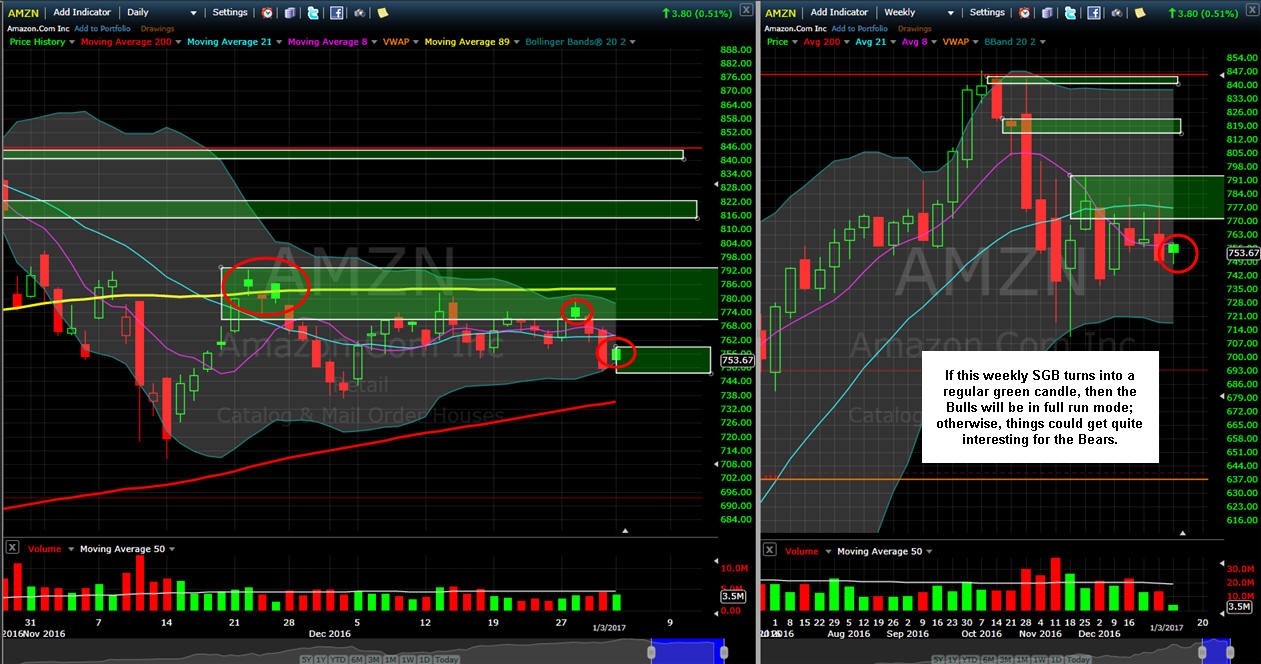Click the Drawings link in Daily chart
The height and width of the screenshot is (664, 1261).
157,29
